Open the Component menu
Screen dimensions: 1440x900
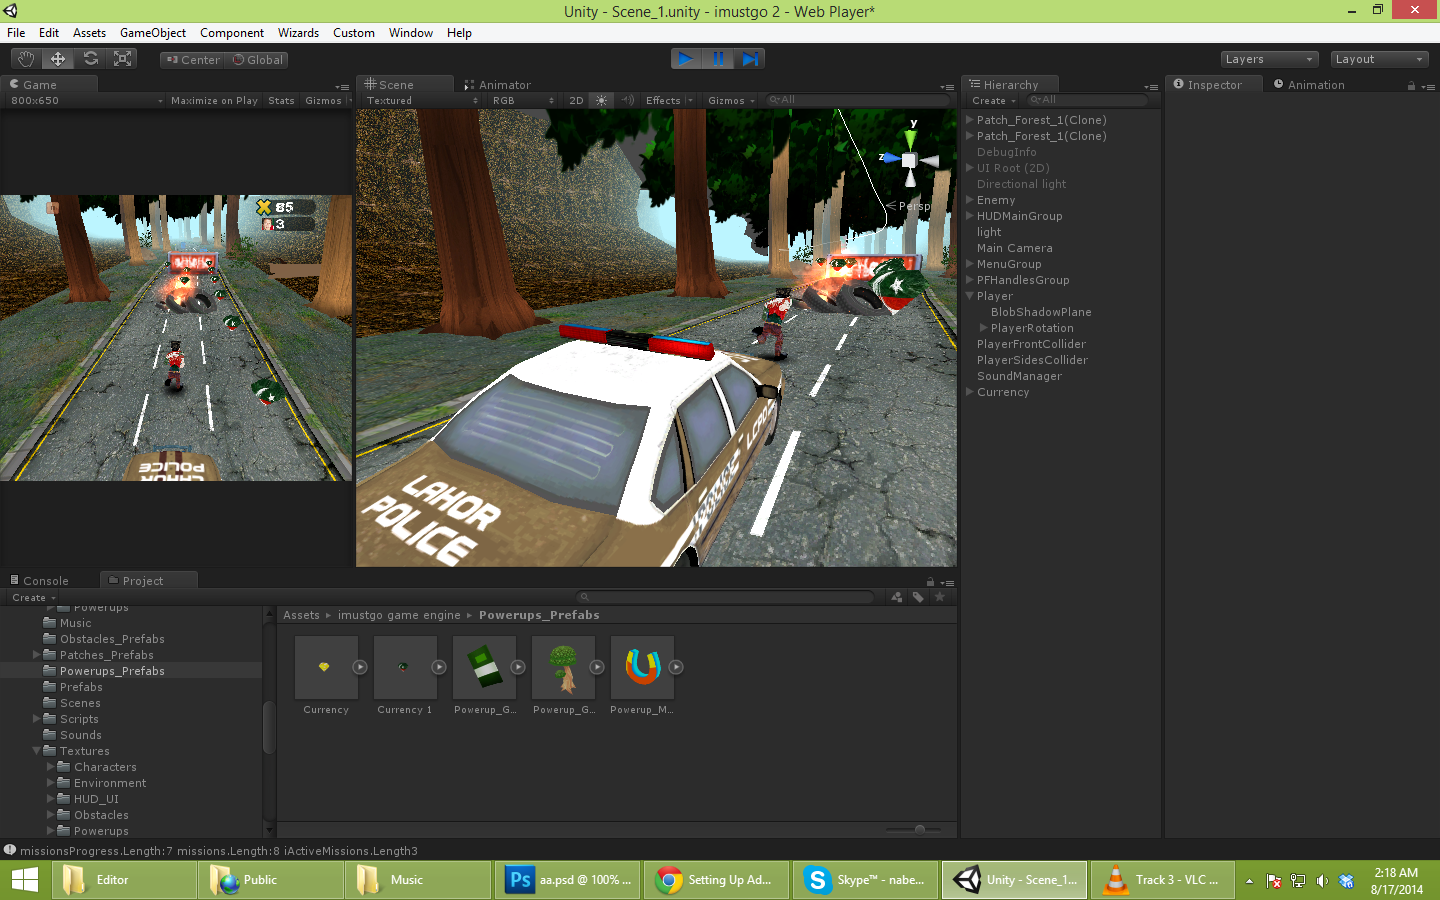[x=232, y=33]
